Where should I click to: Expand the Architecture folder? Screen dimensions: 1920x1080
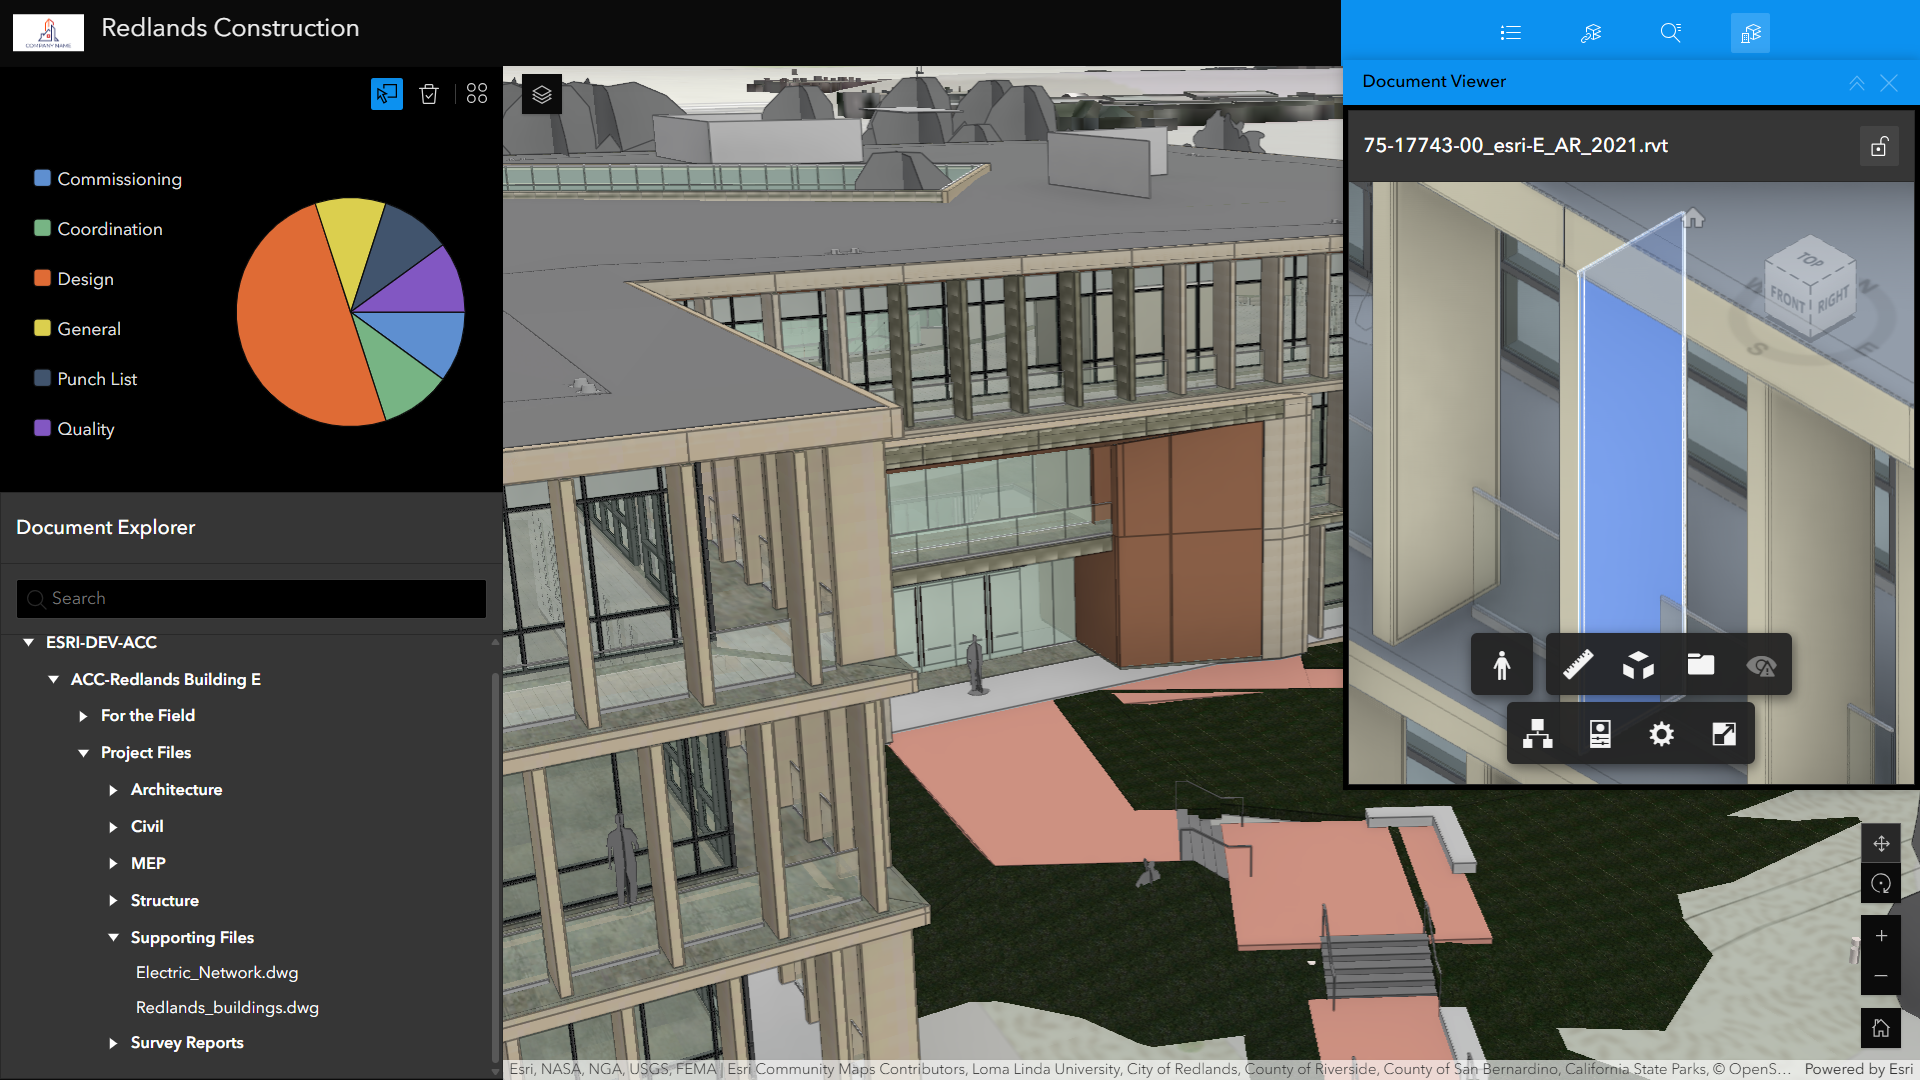(113, 790)
